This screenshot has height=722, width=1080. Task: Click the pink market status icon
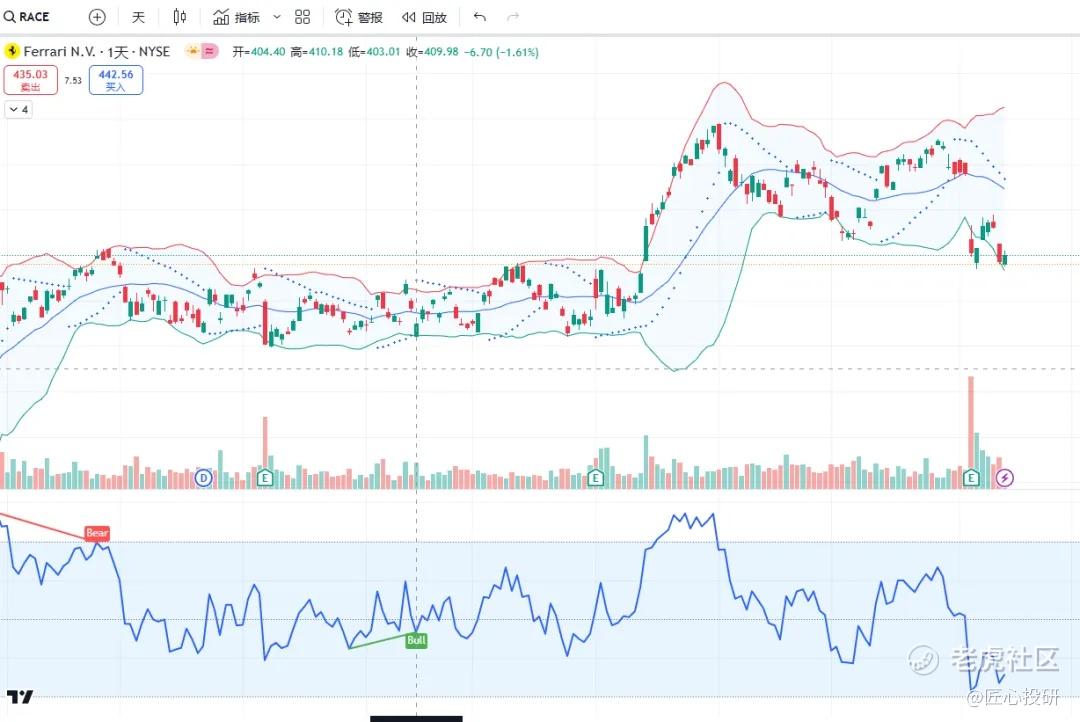tap(209, 51)
